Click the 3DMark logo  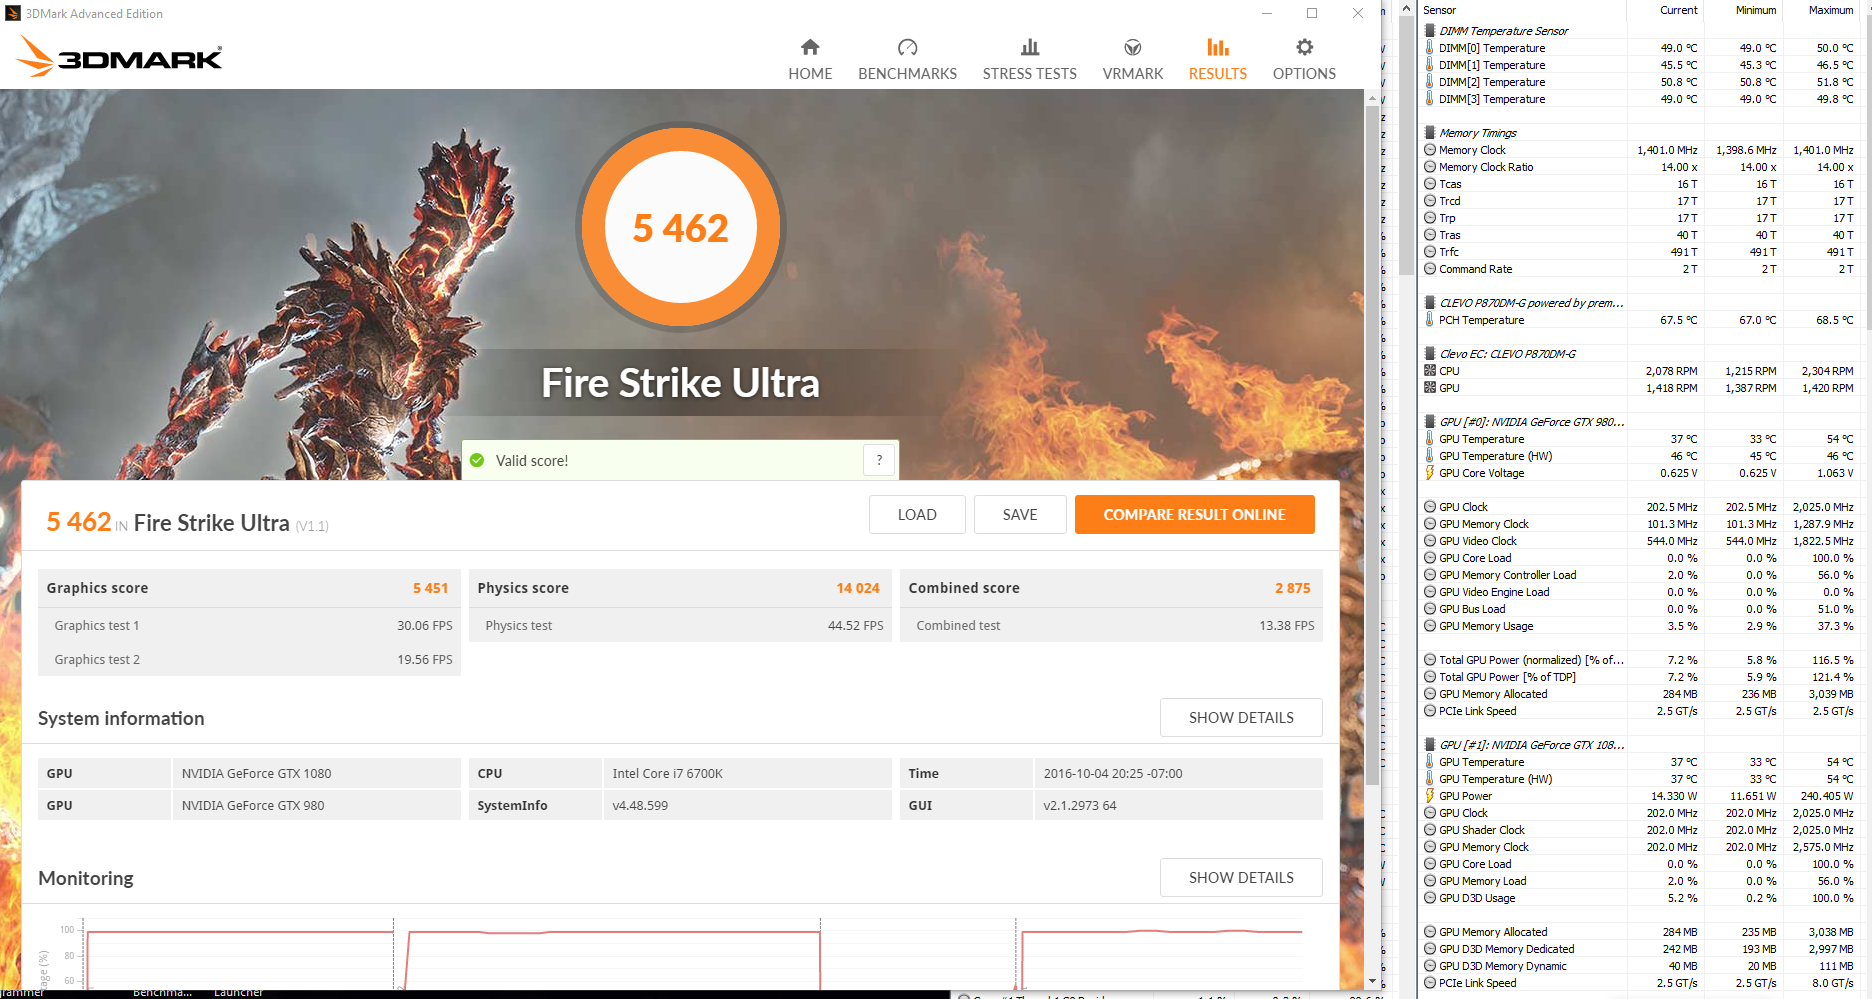[x=119, y=56]
